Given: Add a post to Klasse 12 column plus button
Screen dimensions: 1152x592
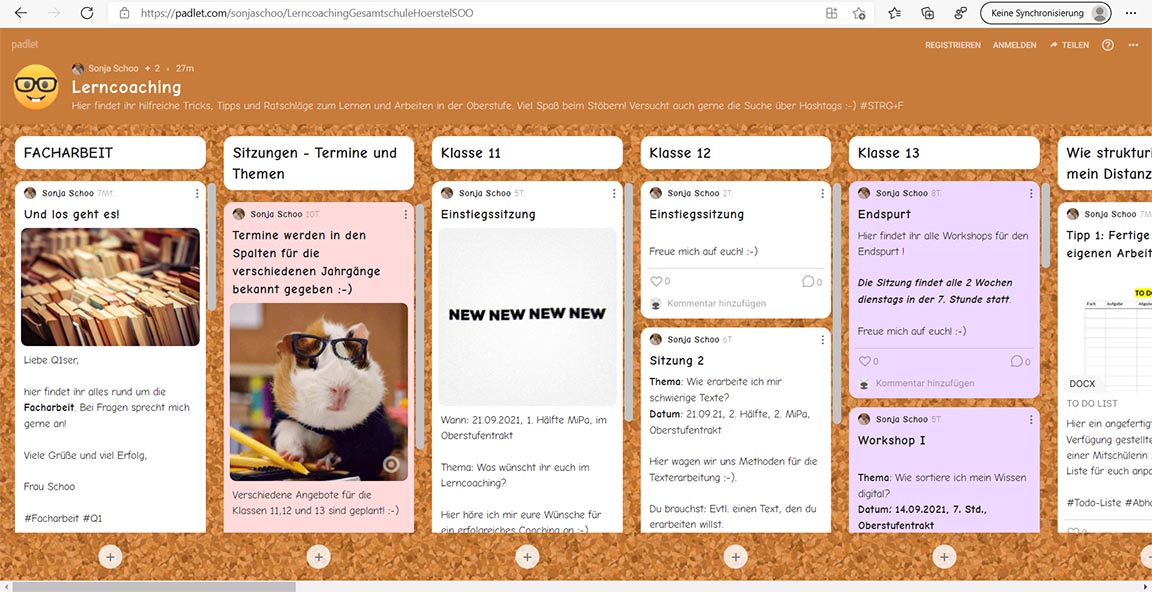Looking at the screenshot, I should click(x=735, y=557).
